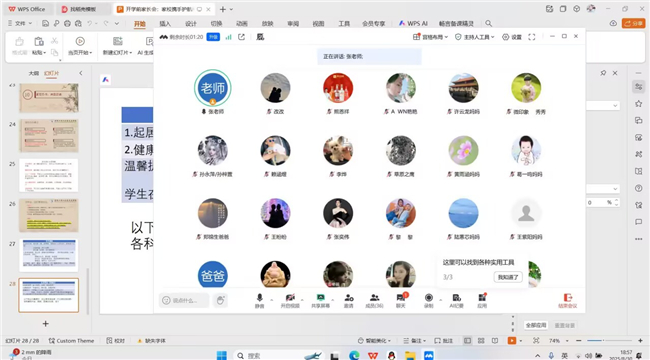
Task: Turn on video in the meeting toolbar
Action: [290, 300]
